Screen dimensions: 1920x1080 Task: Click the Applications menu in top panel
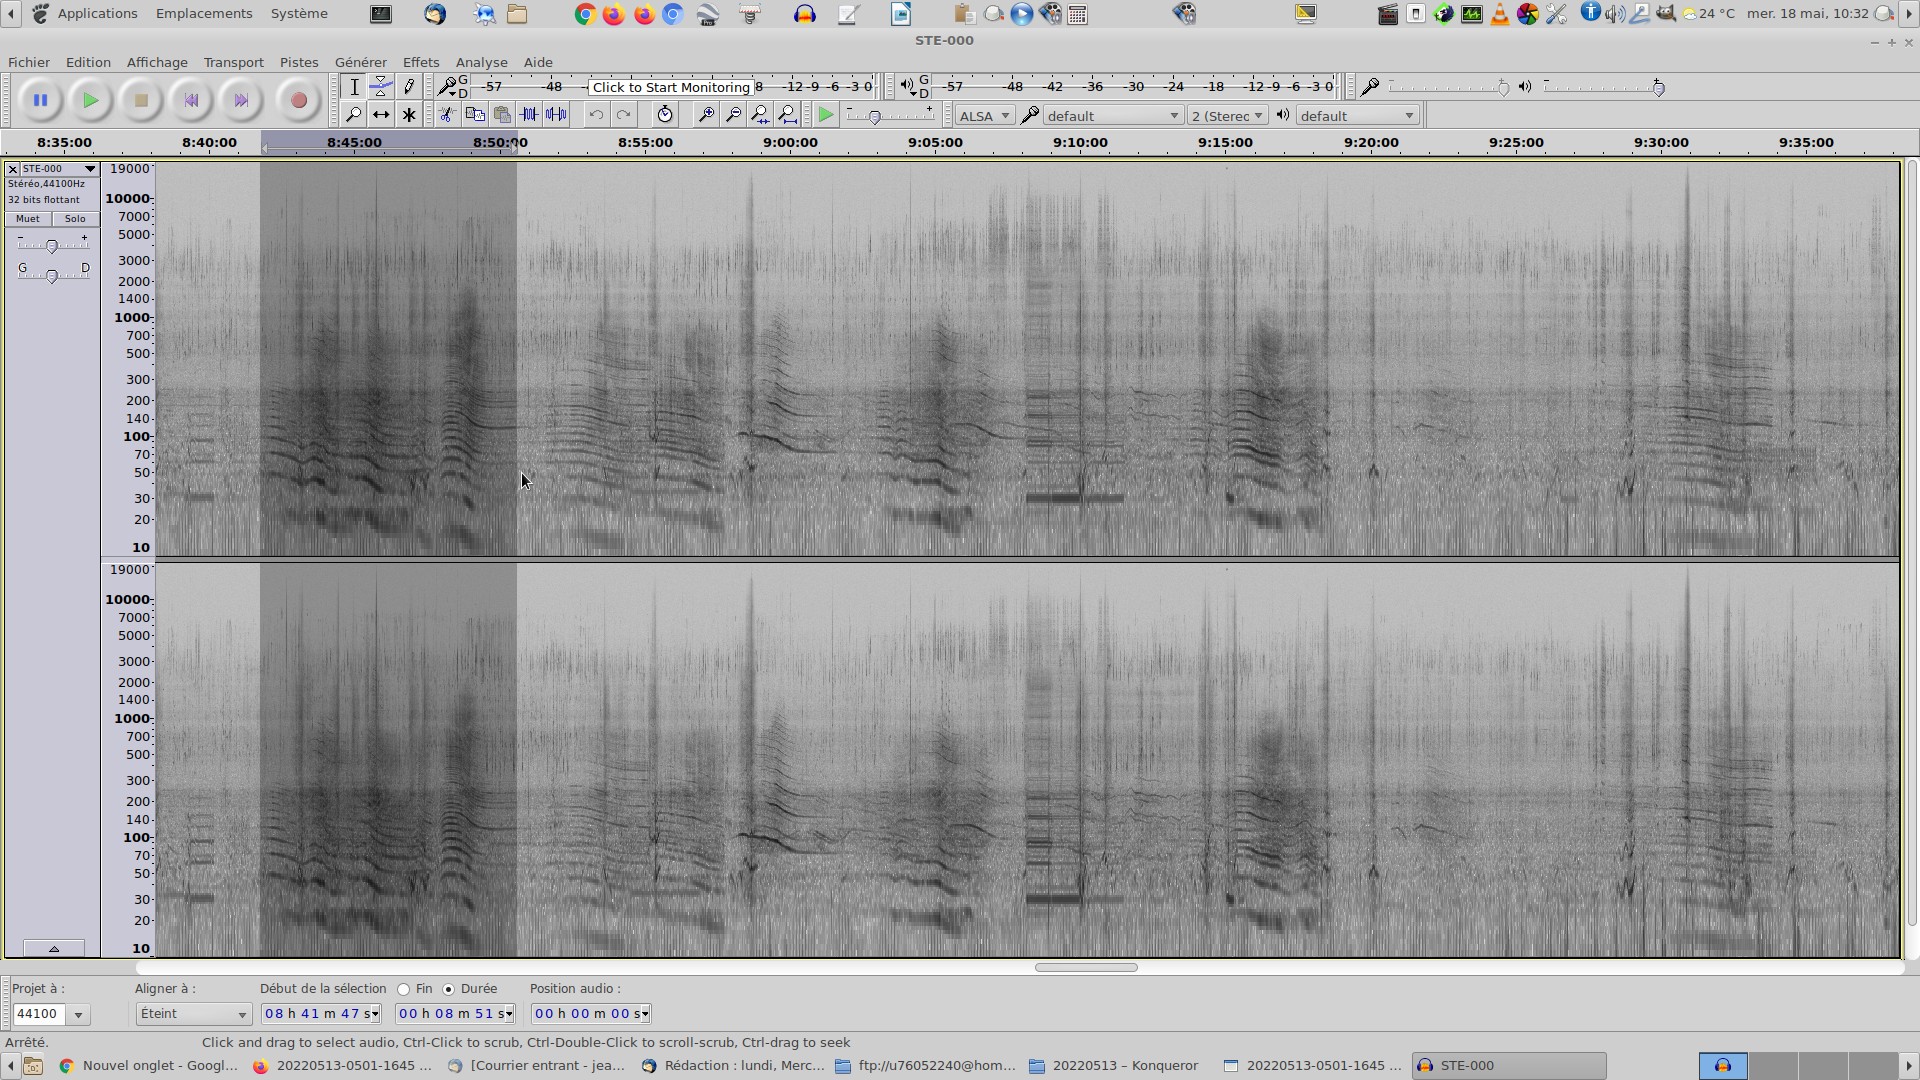tap(97, 14)
